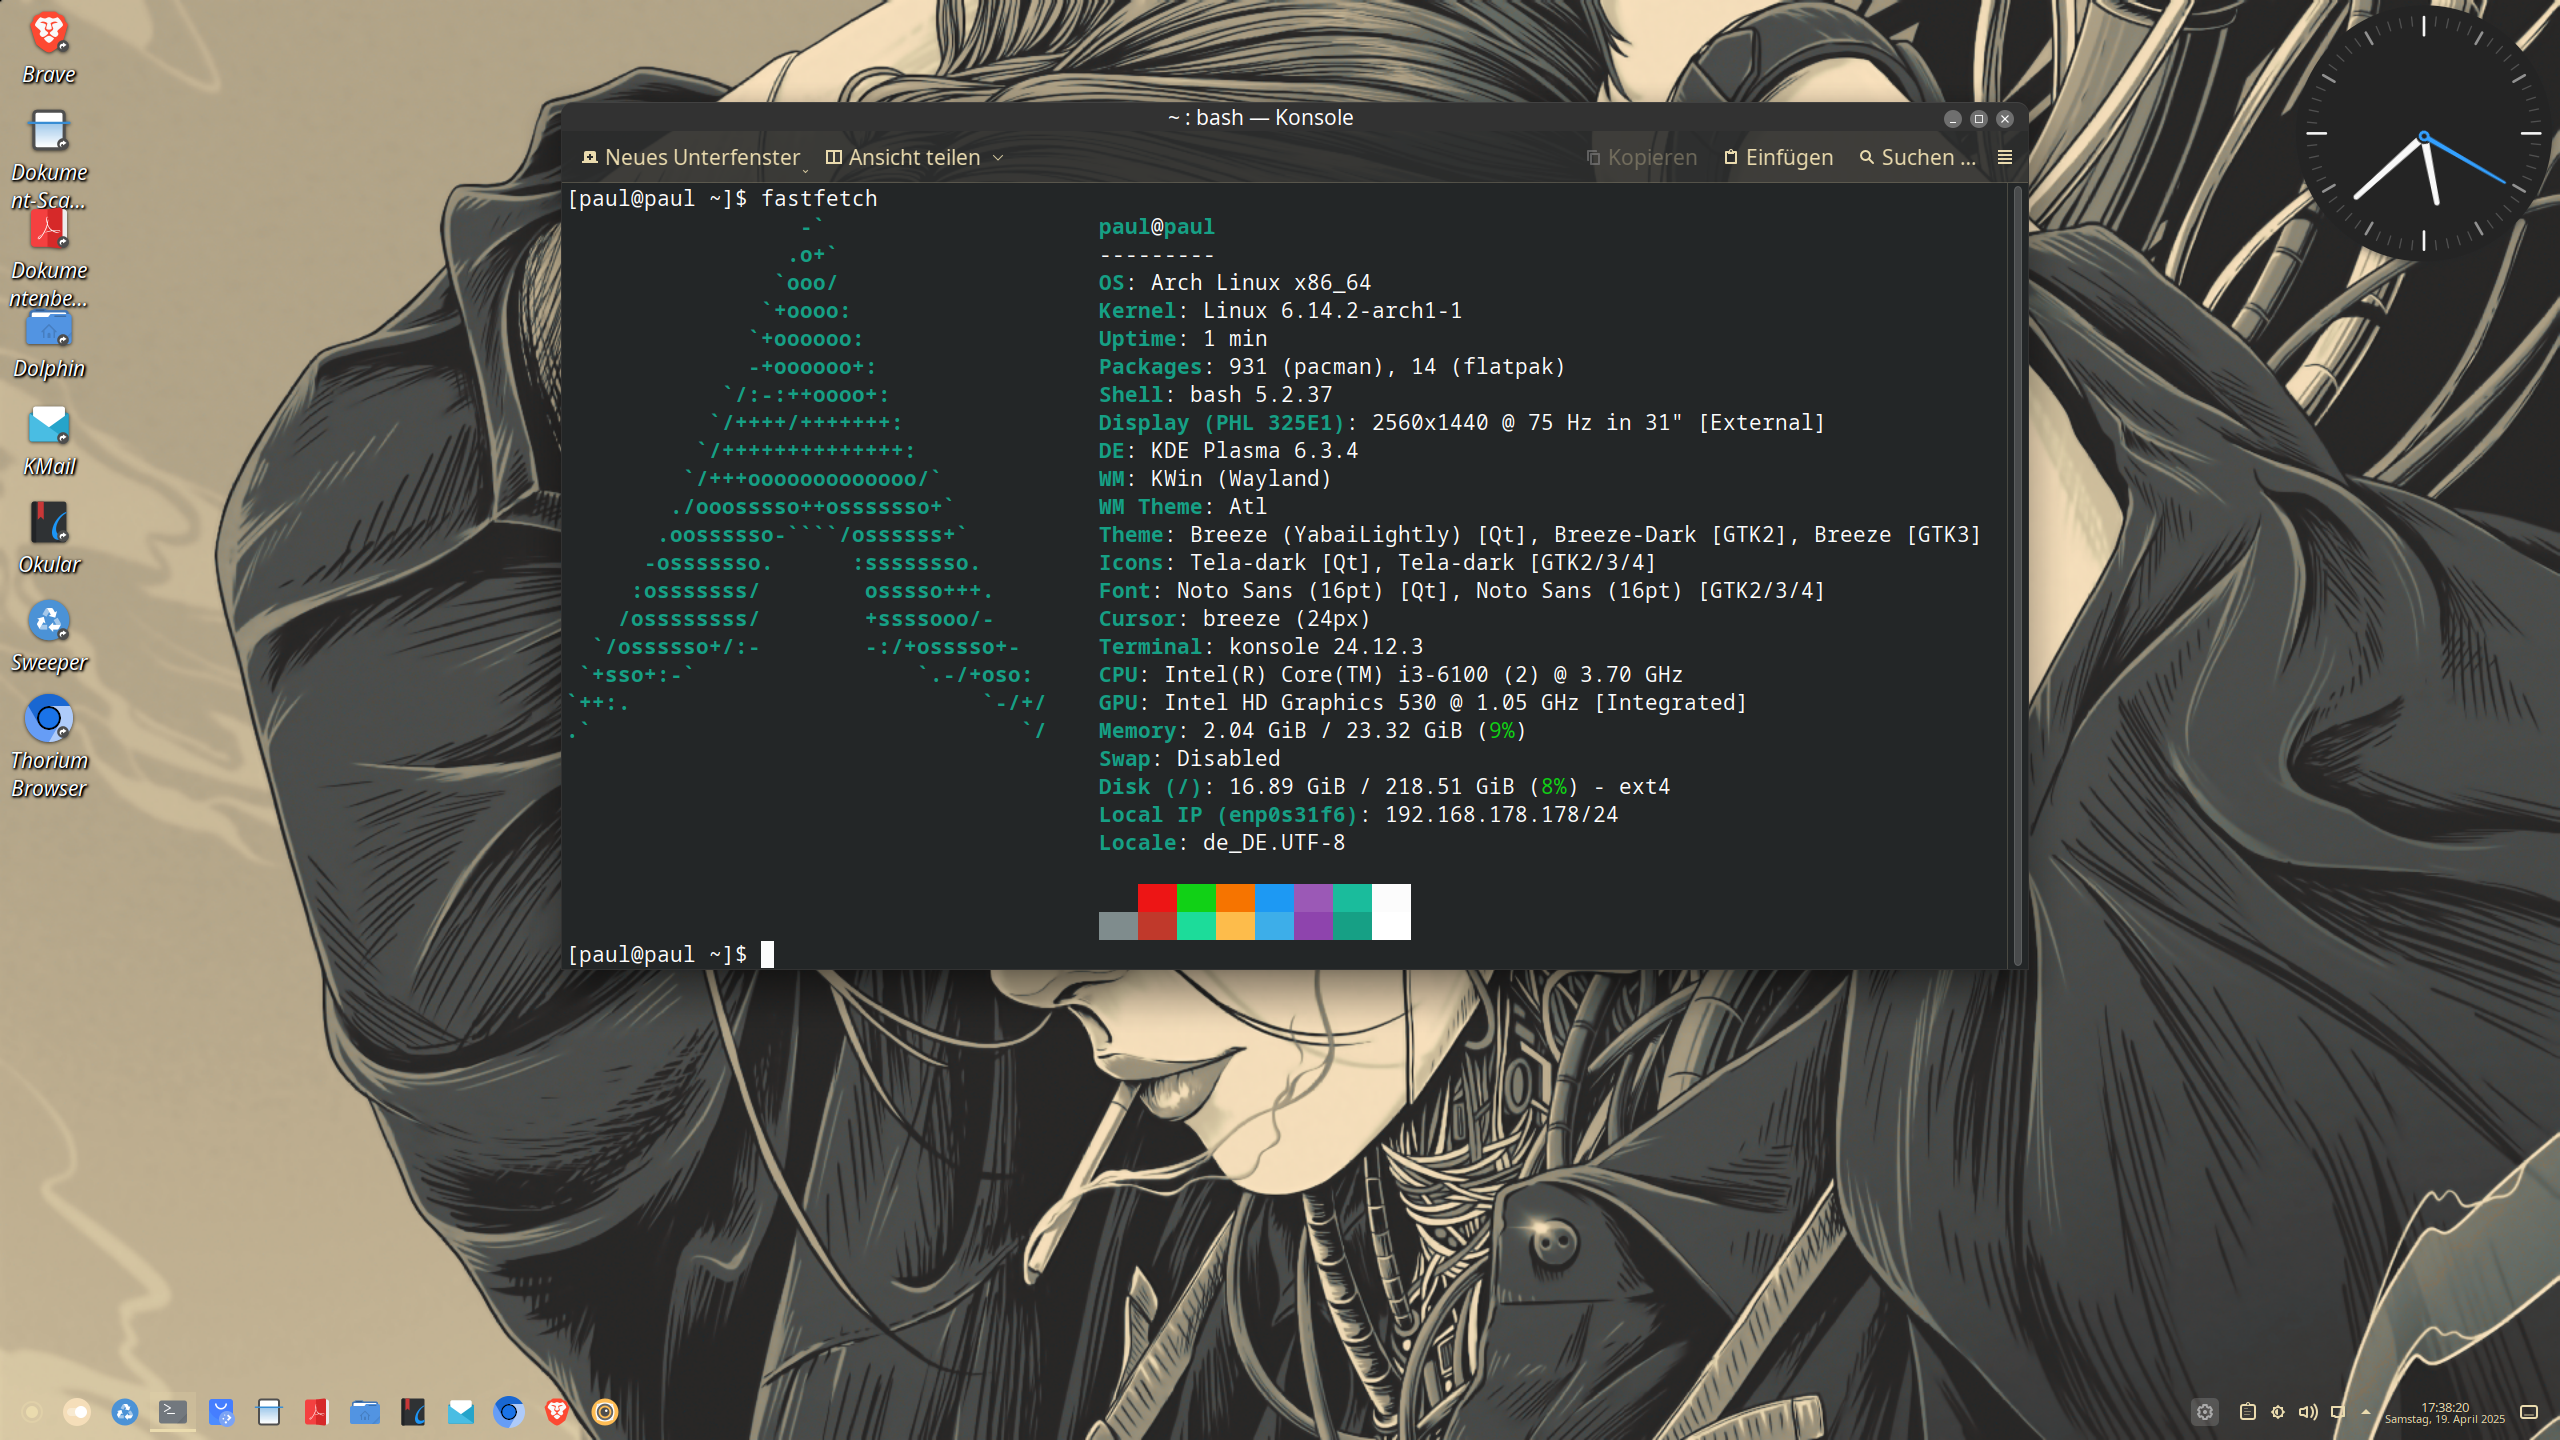2560x1440 pixels.
Task: Open Thorium Browser desktop icon
Action: click(x=48, y=720)
